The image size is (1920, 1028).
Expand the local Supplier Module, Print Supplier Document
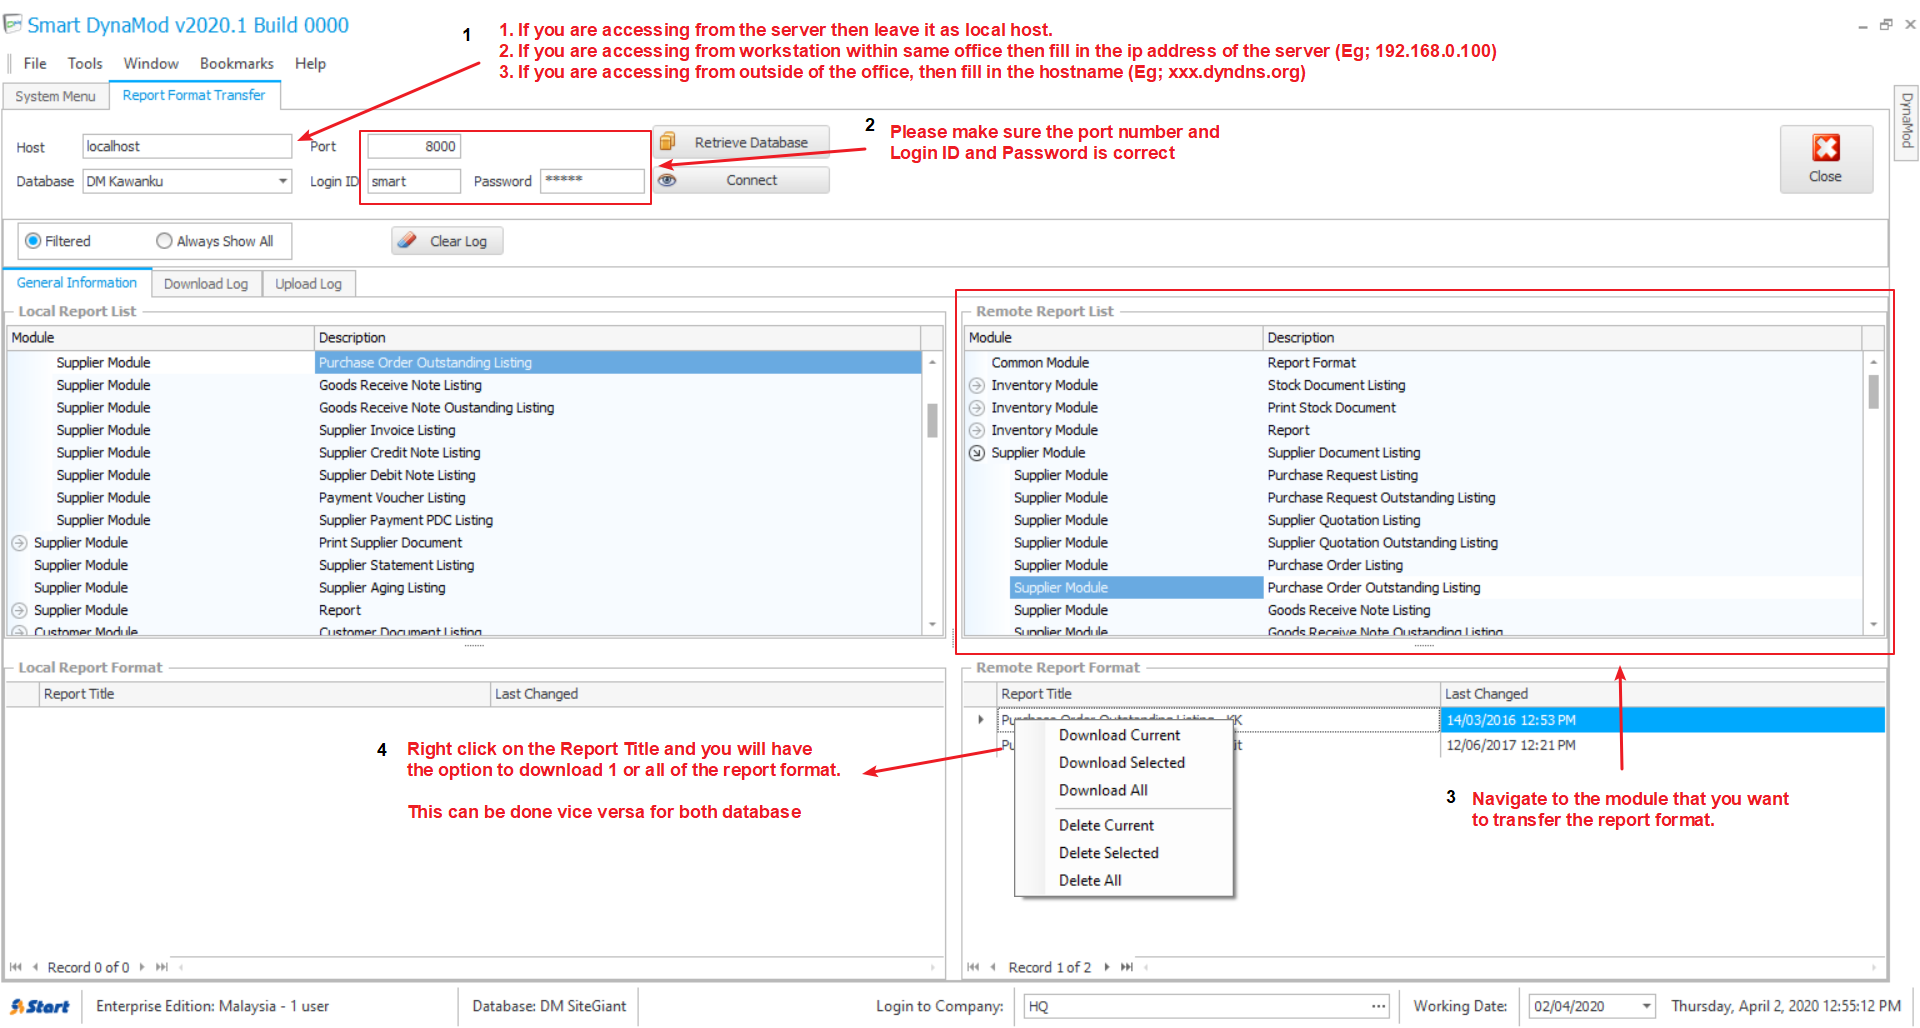[x=19, y=543]
